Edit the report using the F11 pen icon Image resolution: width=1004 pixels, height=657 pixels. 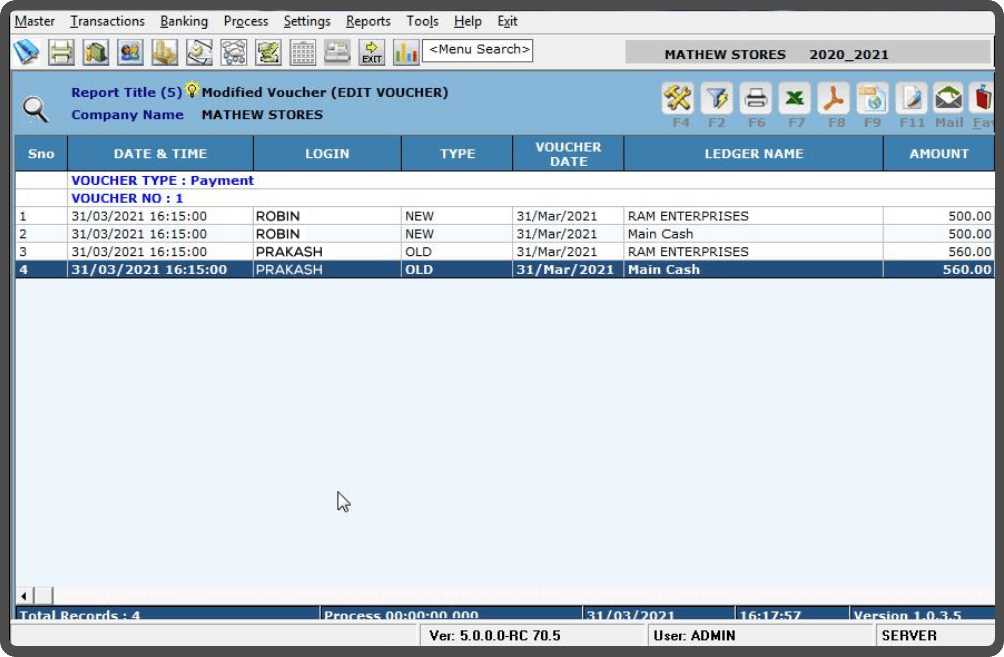click(912, 98)
